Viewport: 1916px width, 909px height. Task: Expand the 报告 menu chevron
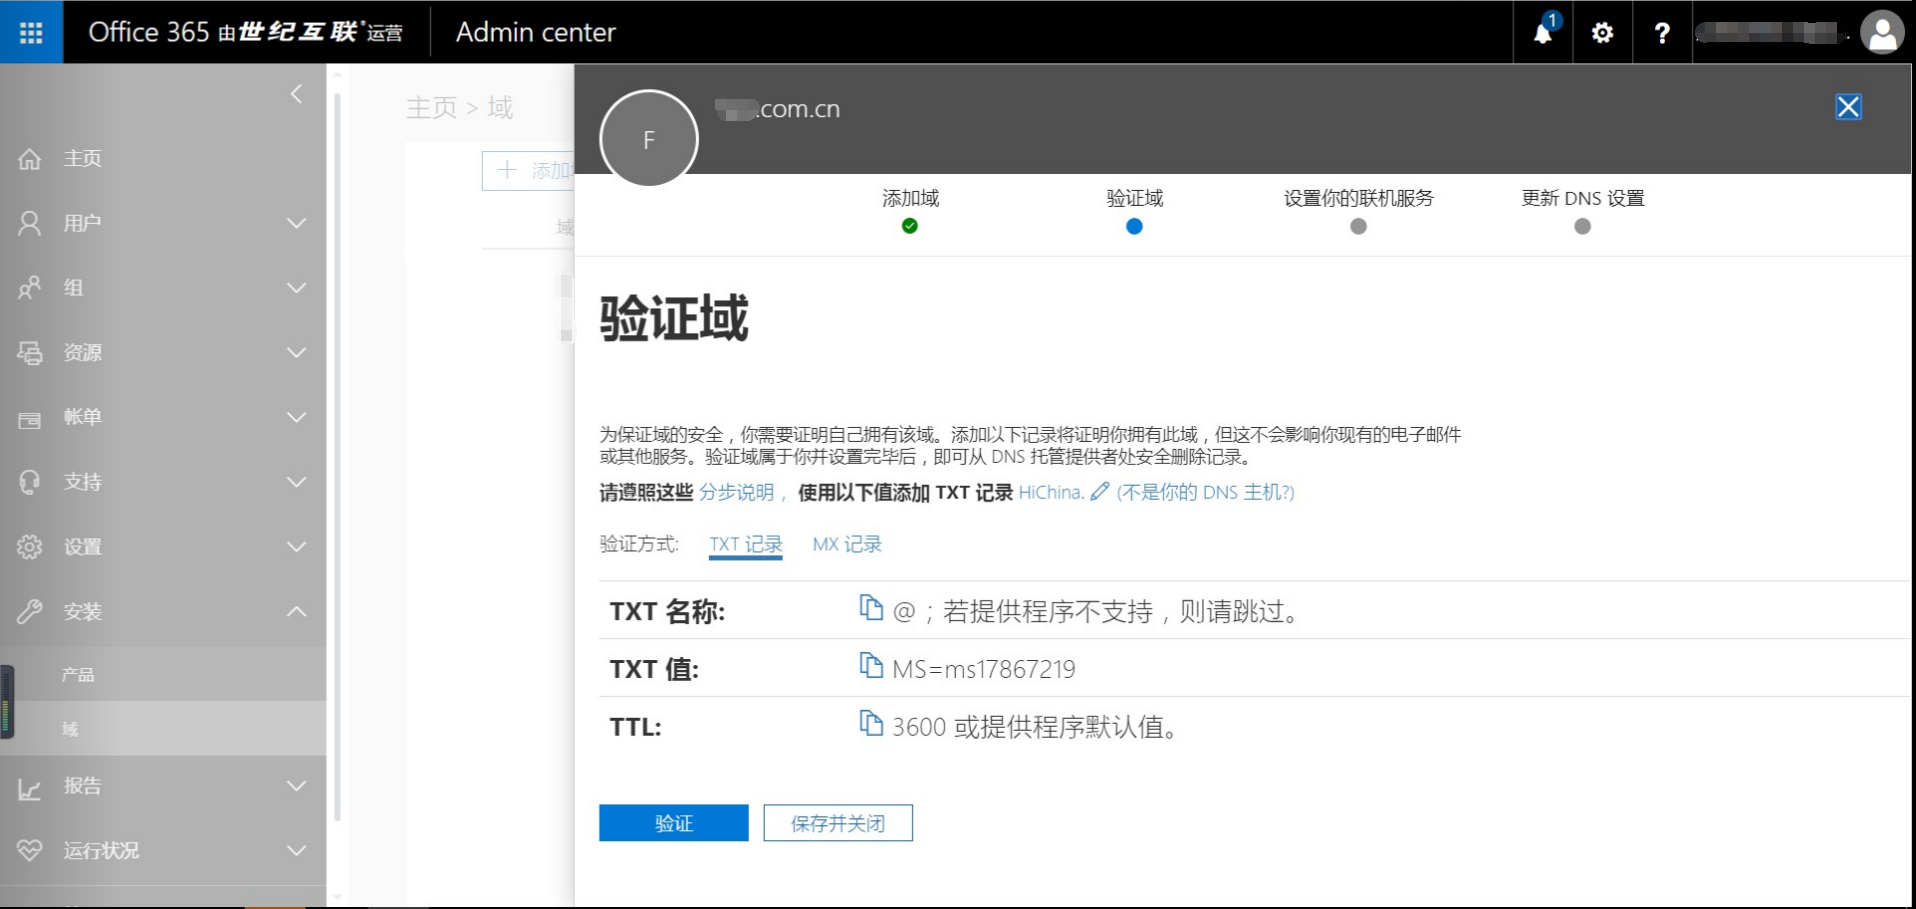click(296, 786)
